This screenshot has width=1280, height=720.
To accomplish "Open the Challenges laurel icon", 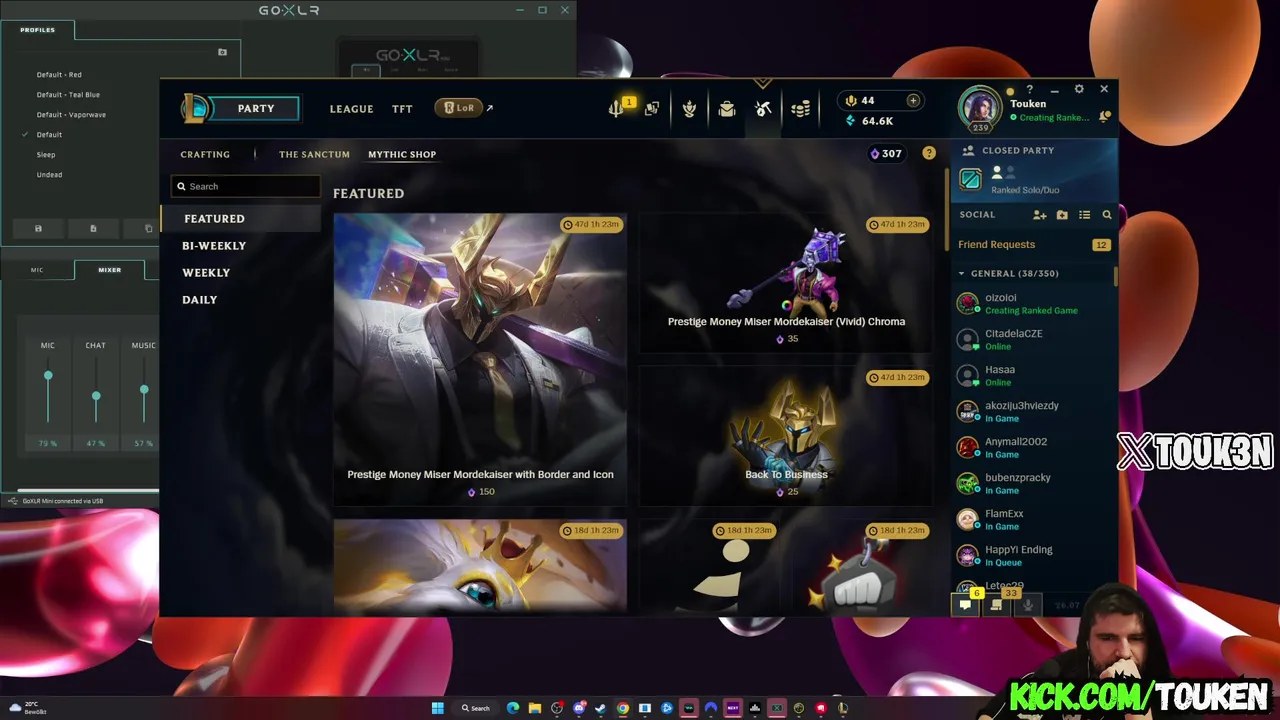I will 689,108.
